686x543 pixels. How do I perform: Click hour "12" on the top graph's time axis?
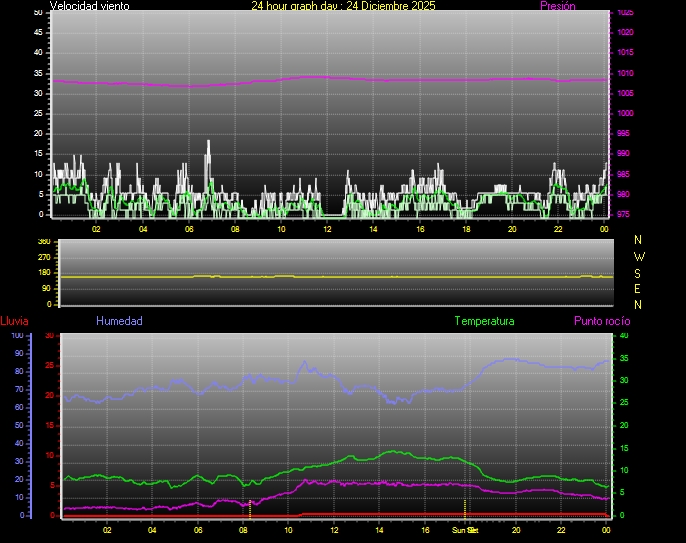pos(327,229)
